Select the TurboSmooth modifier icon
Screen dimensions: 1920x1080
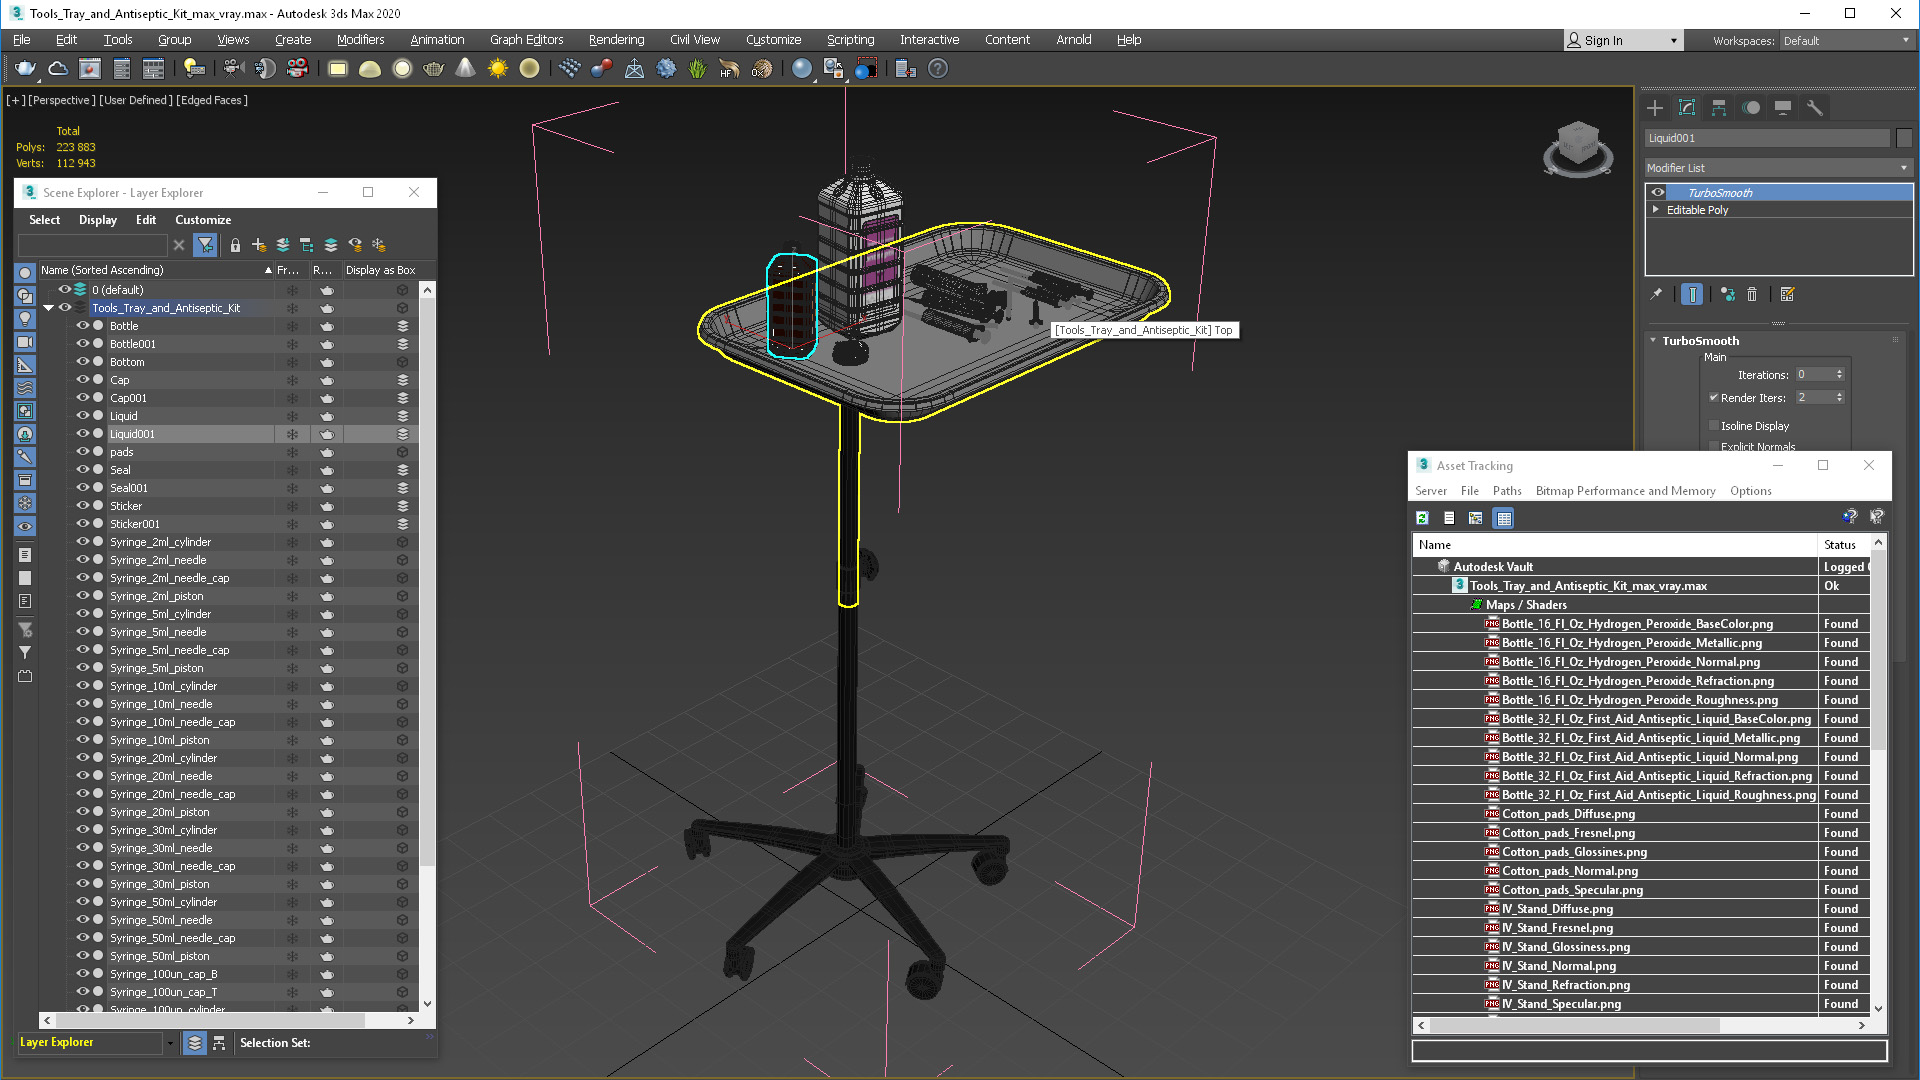1658,193
